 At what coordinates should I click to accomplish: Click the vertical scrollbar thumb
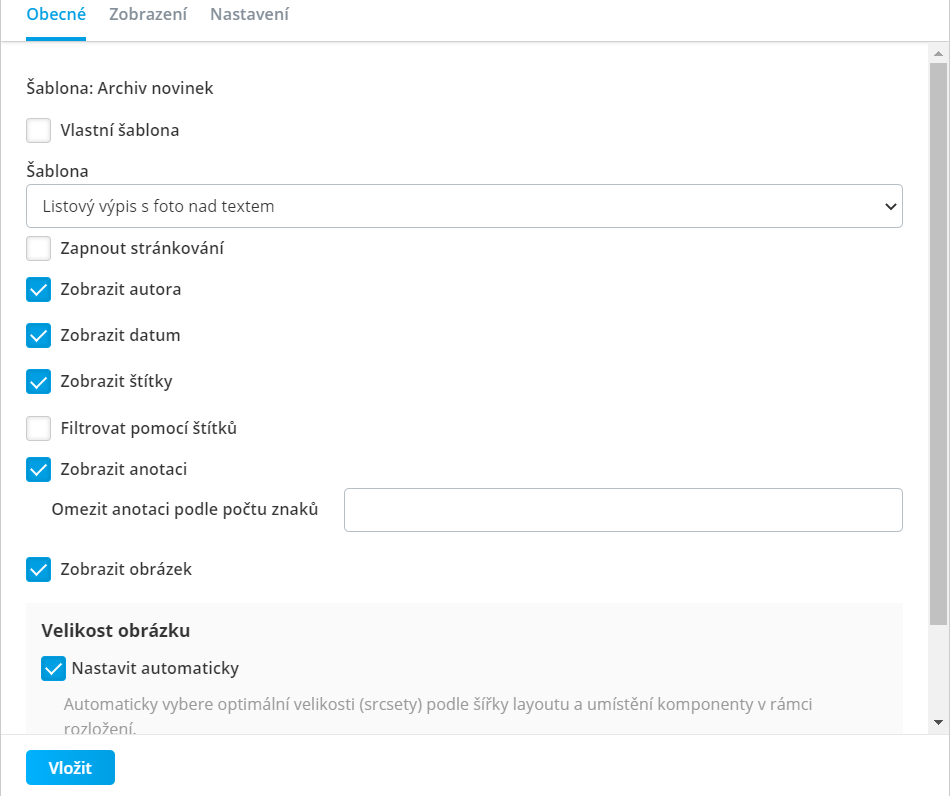[x=938, y=343]
